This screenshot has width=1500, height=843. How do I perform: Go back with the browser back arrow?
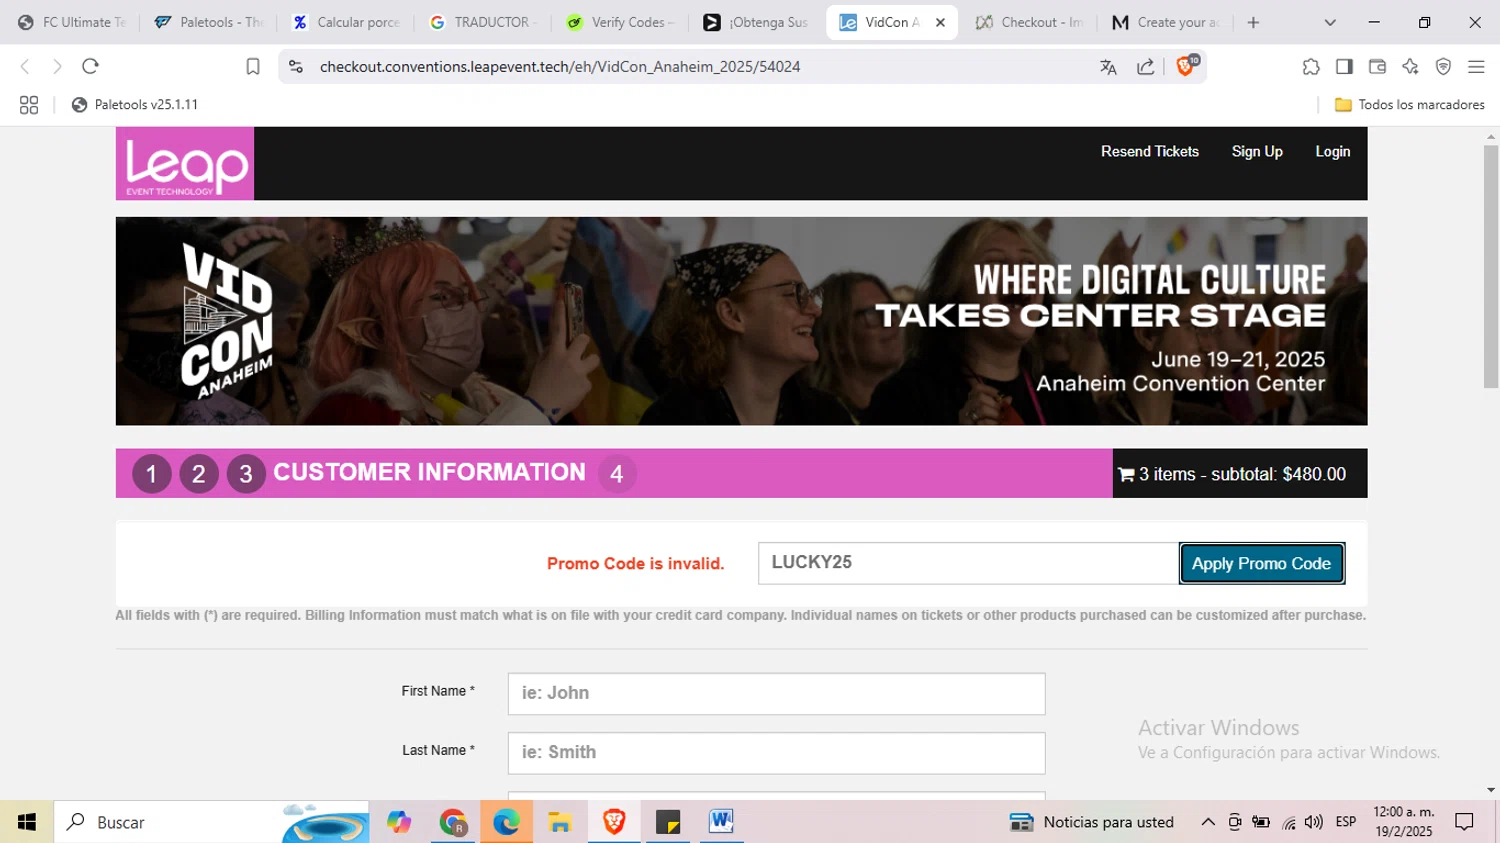coord(25,66)
